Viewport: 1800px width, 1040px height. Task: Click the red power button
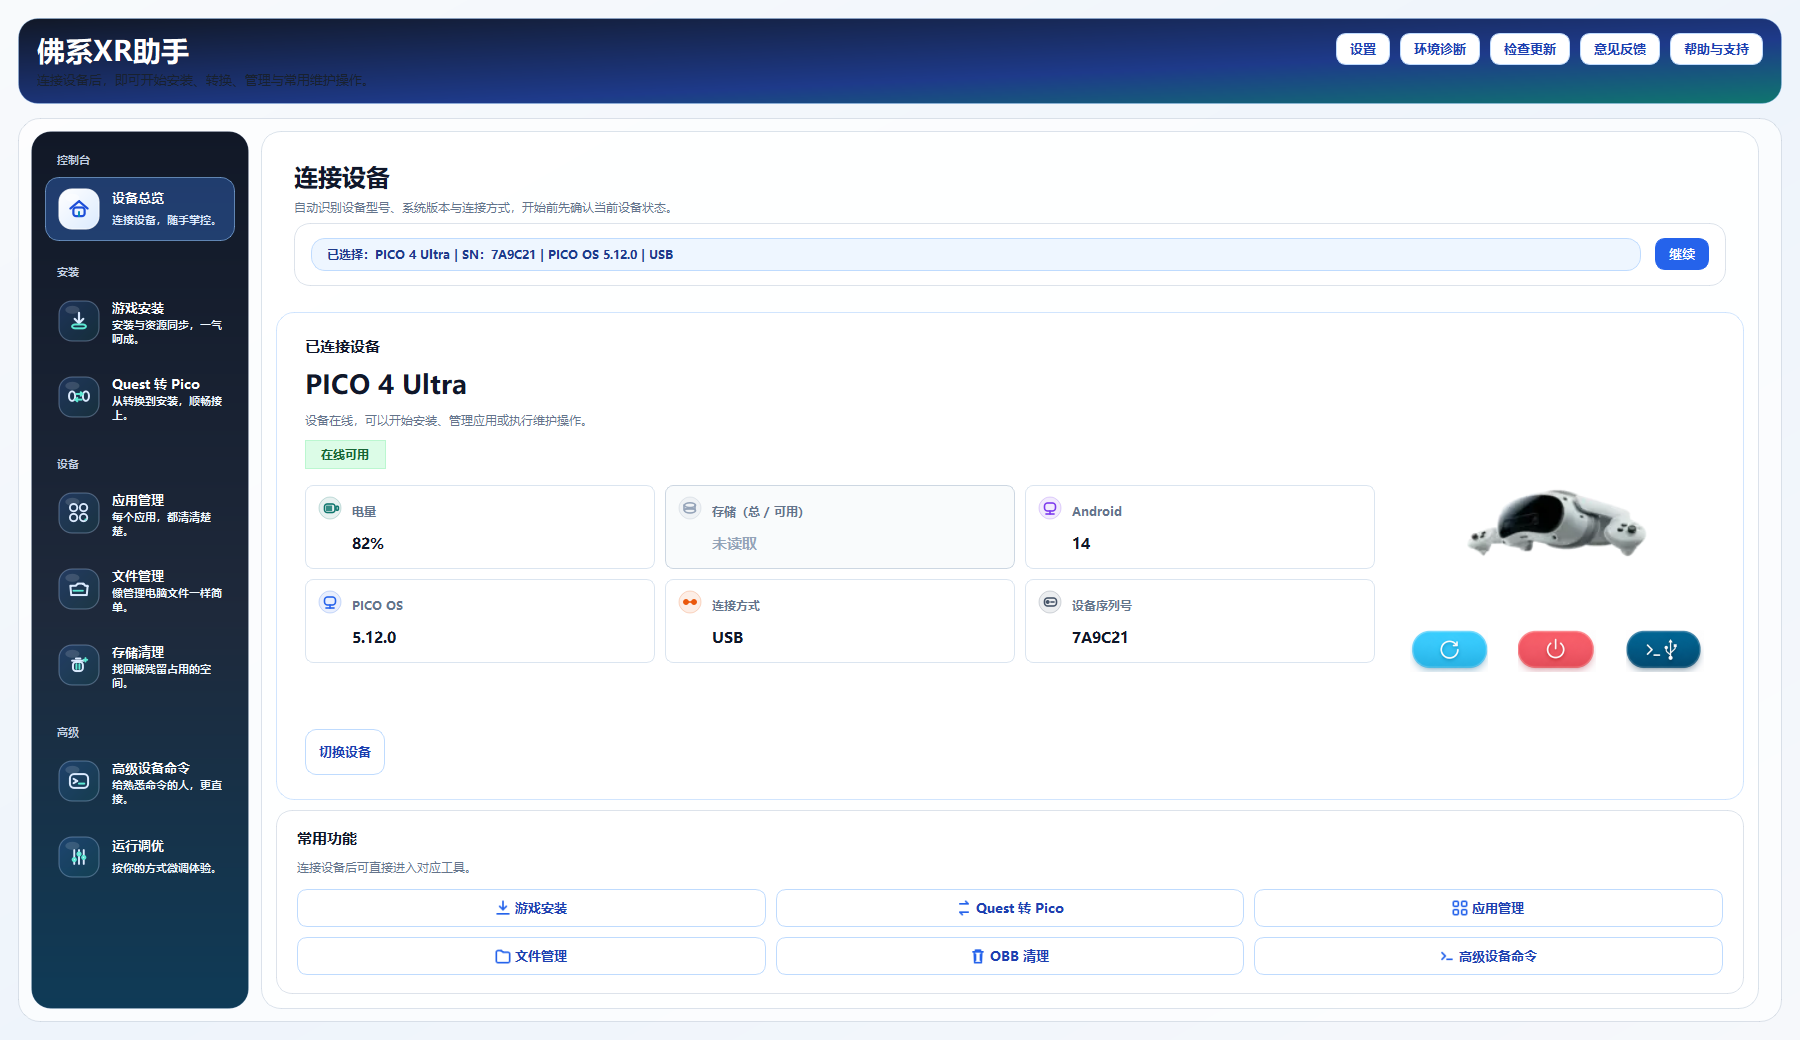[1555, 650]
